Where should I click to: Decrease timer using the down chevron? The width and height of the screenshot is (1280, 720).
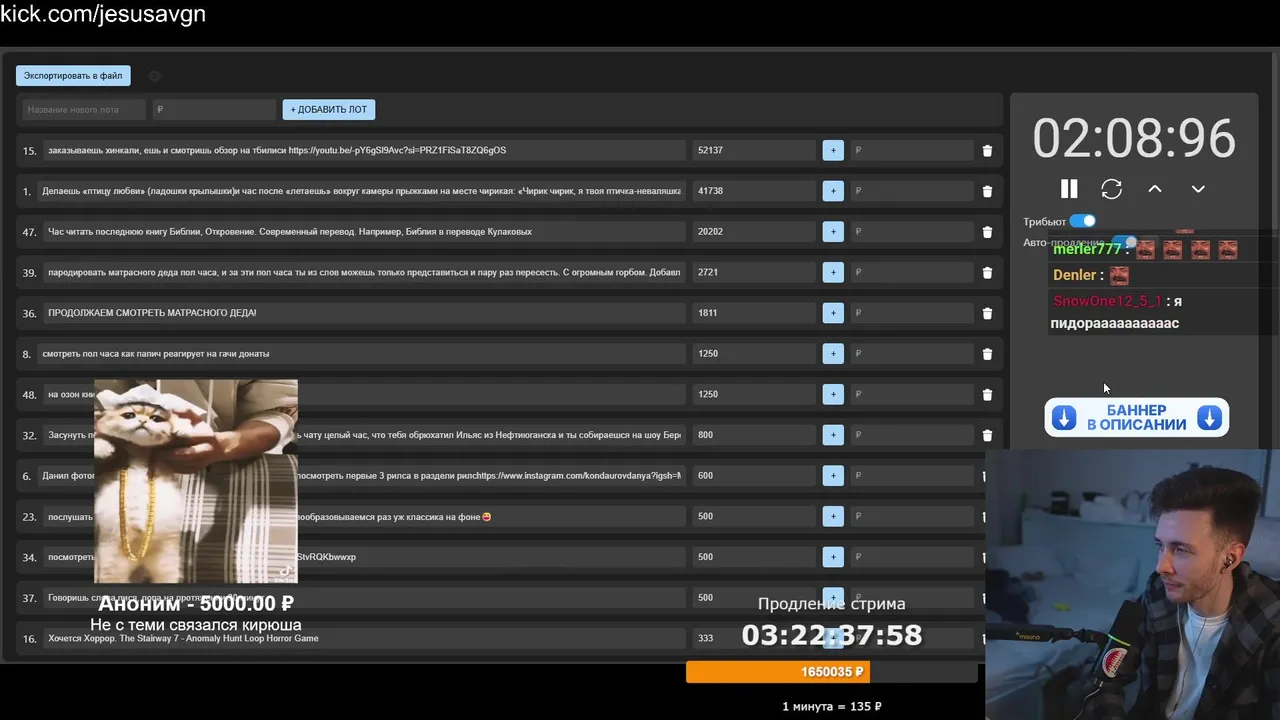(x=1198, y=189)
